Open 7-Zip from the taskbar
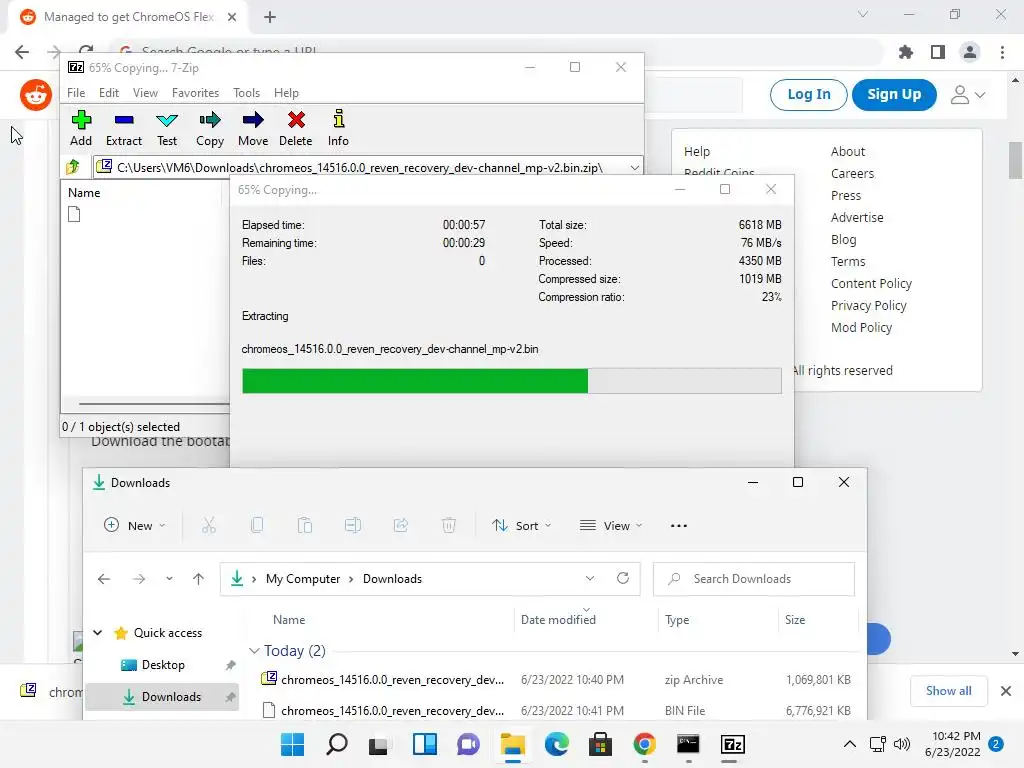This screenshot has height=768, width=1024. pos(733,744)
